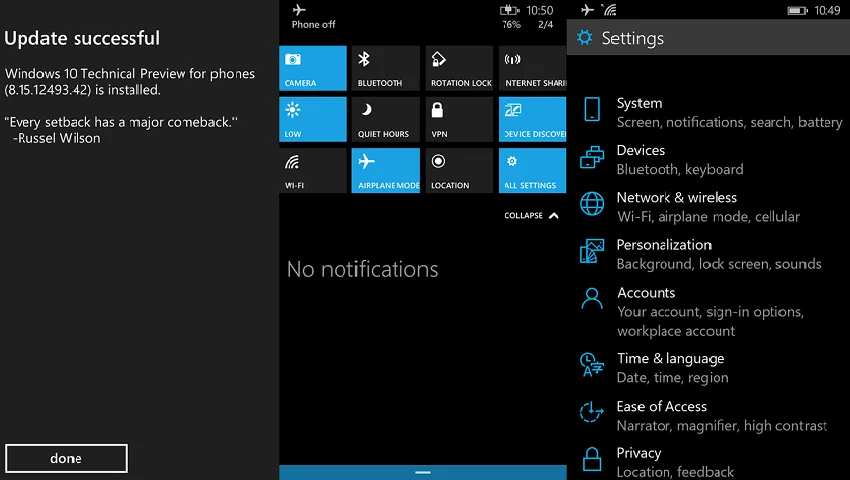Toggle the Internet Sharing tile

pos(532,68)
